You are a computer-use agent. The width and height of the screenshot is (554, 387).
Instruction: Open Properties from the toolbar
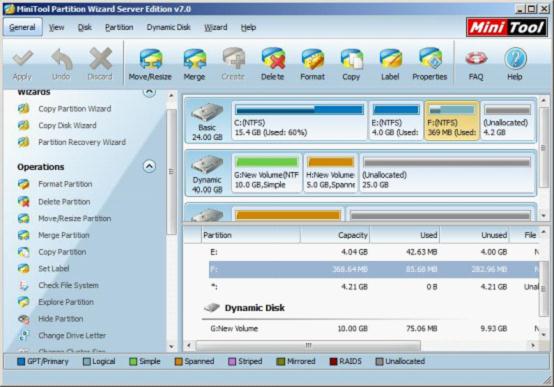pos(430,59)
